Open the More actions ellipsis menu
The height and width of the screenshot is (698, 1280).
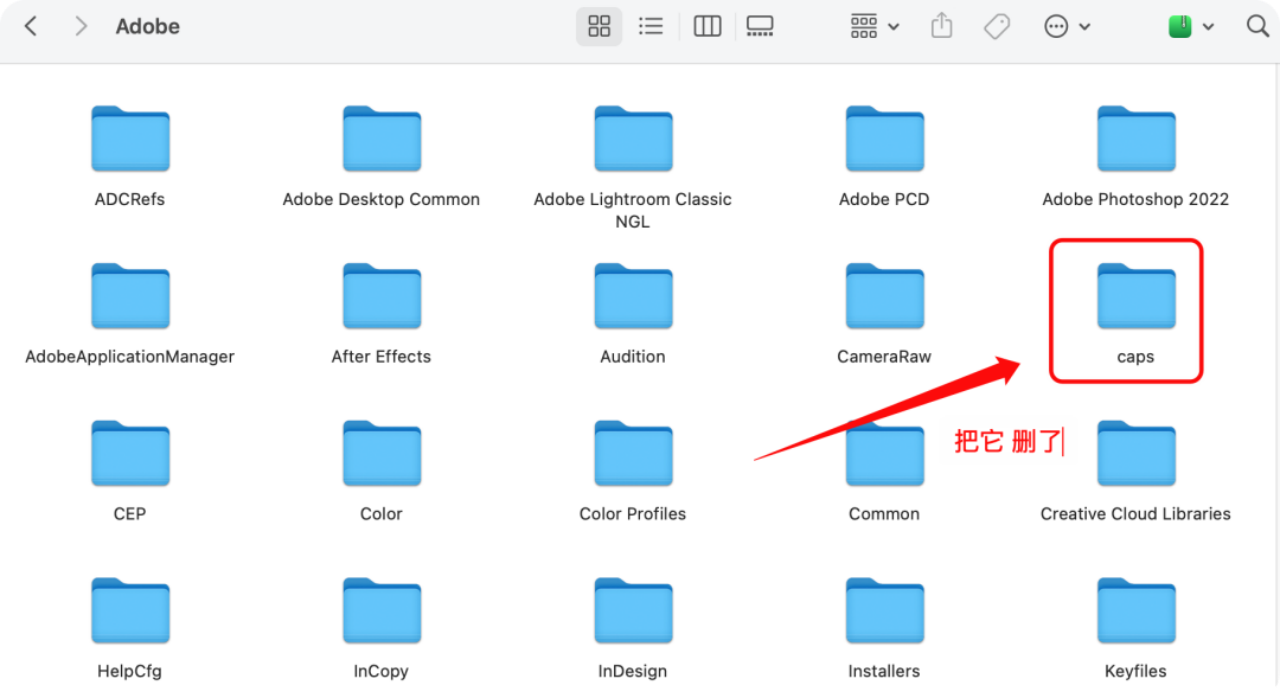tap(1067, 27)
